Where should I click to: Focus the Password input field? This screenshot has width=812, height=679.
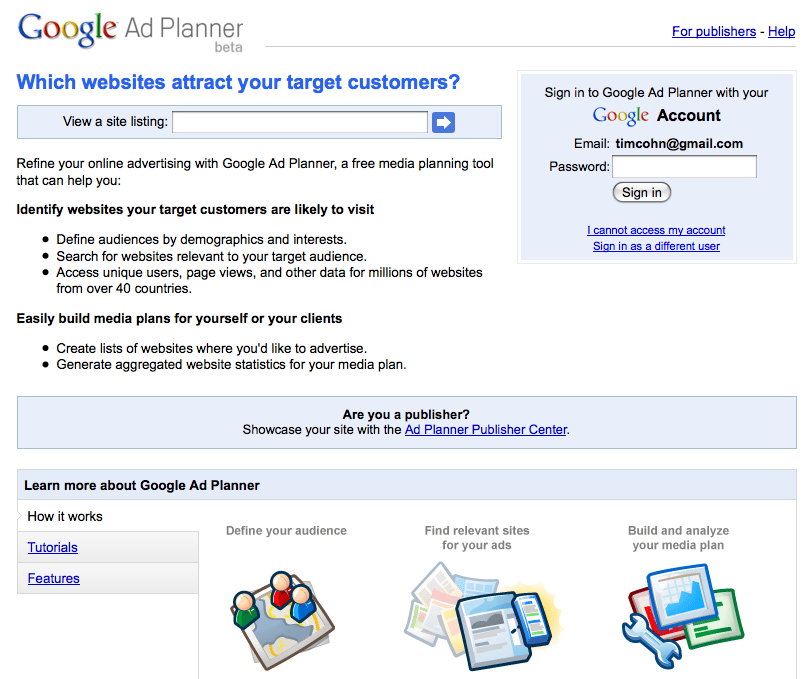(x=684, y=166)
